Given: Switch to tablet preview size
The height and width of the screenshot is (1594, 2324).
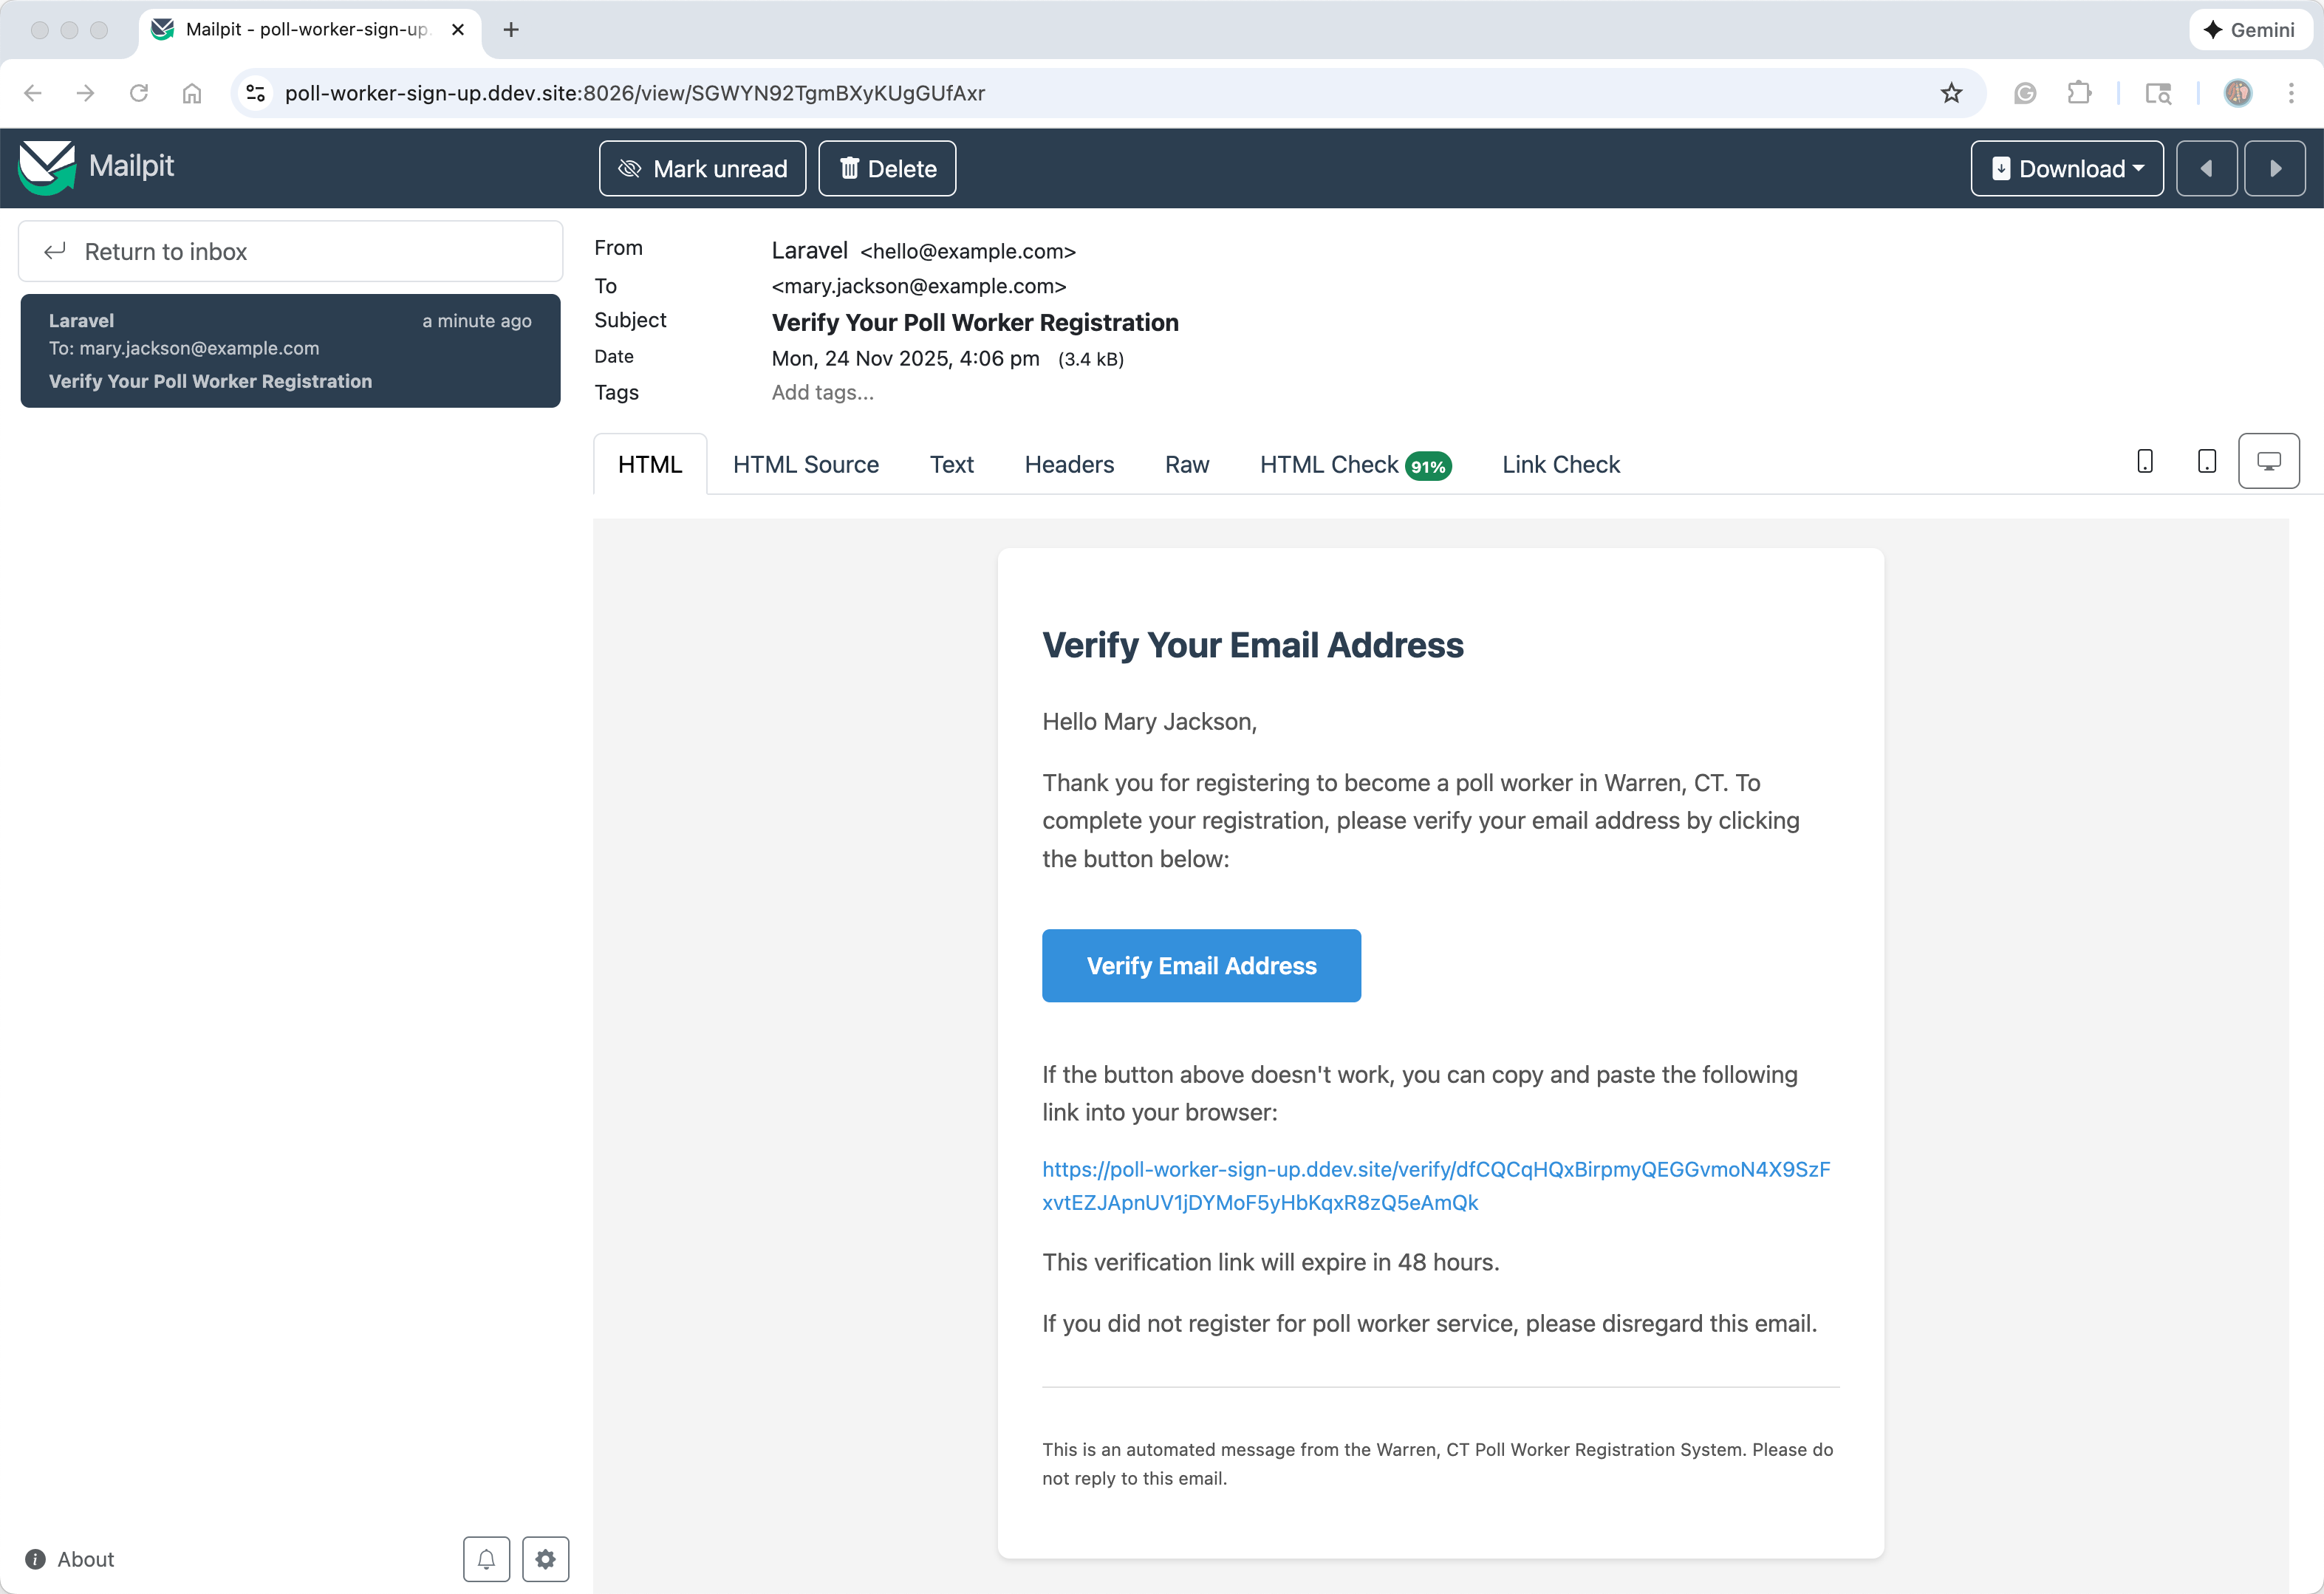Looking at the screenshot, I should click(x=2206, y=461).
